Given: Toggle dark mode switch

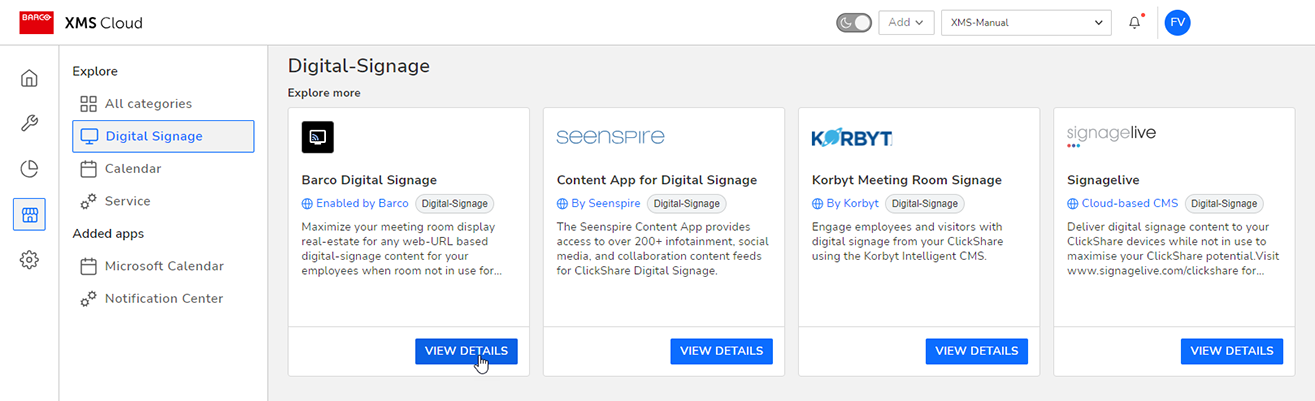Looking at the screenshot, I should (854, 22).
